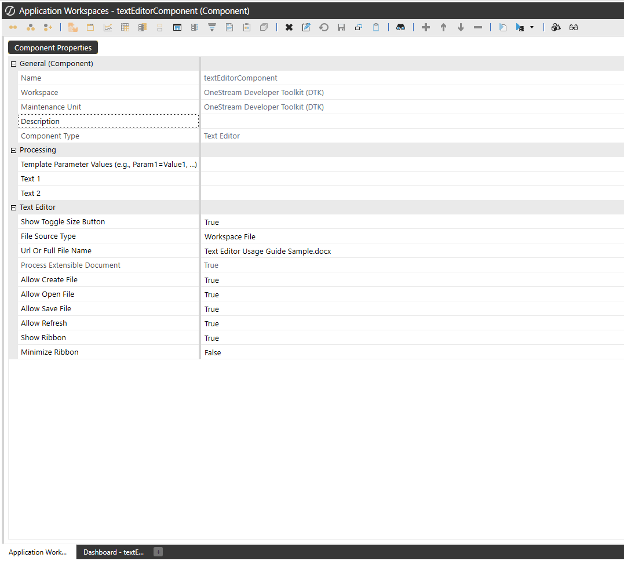Click the dark dashboard window toolbar icon

[177, 27]
